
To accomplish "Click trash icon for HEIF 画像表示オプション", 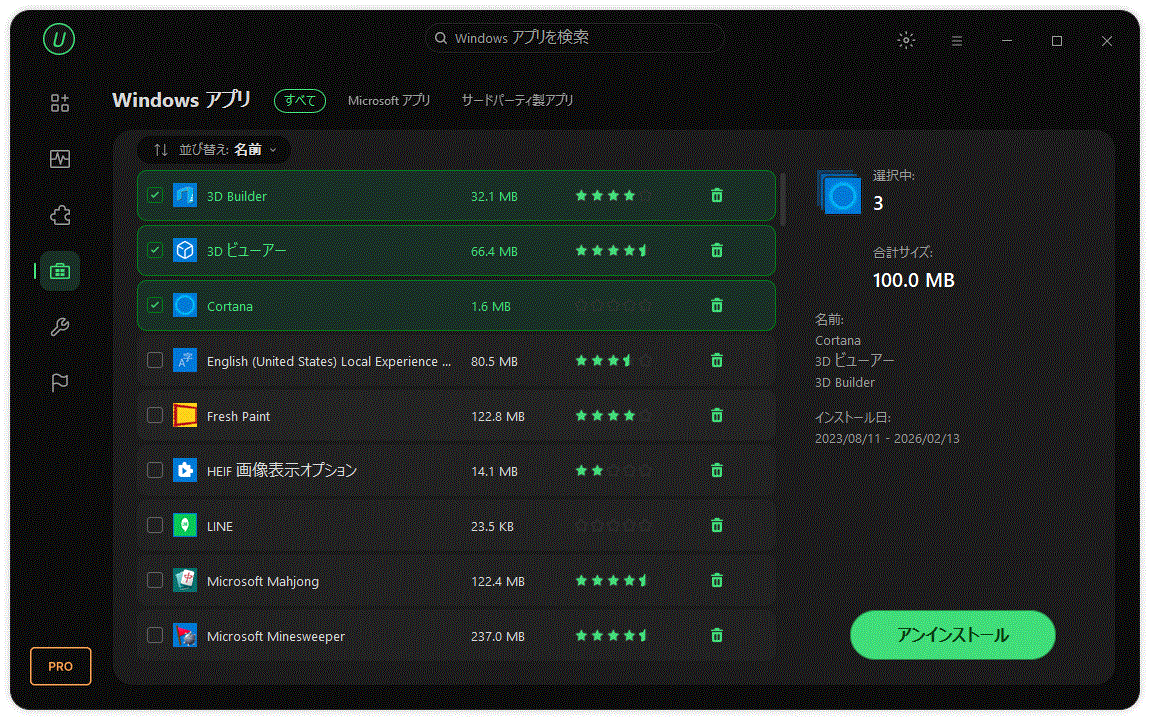I will click(x=717, y=471).
